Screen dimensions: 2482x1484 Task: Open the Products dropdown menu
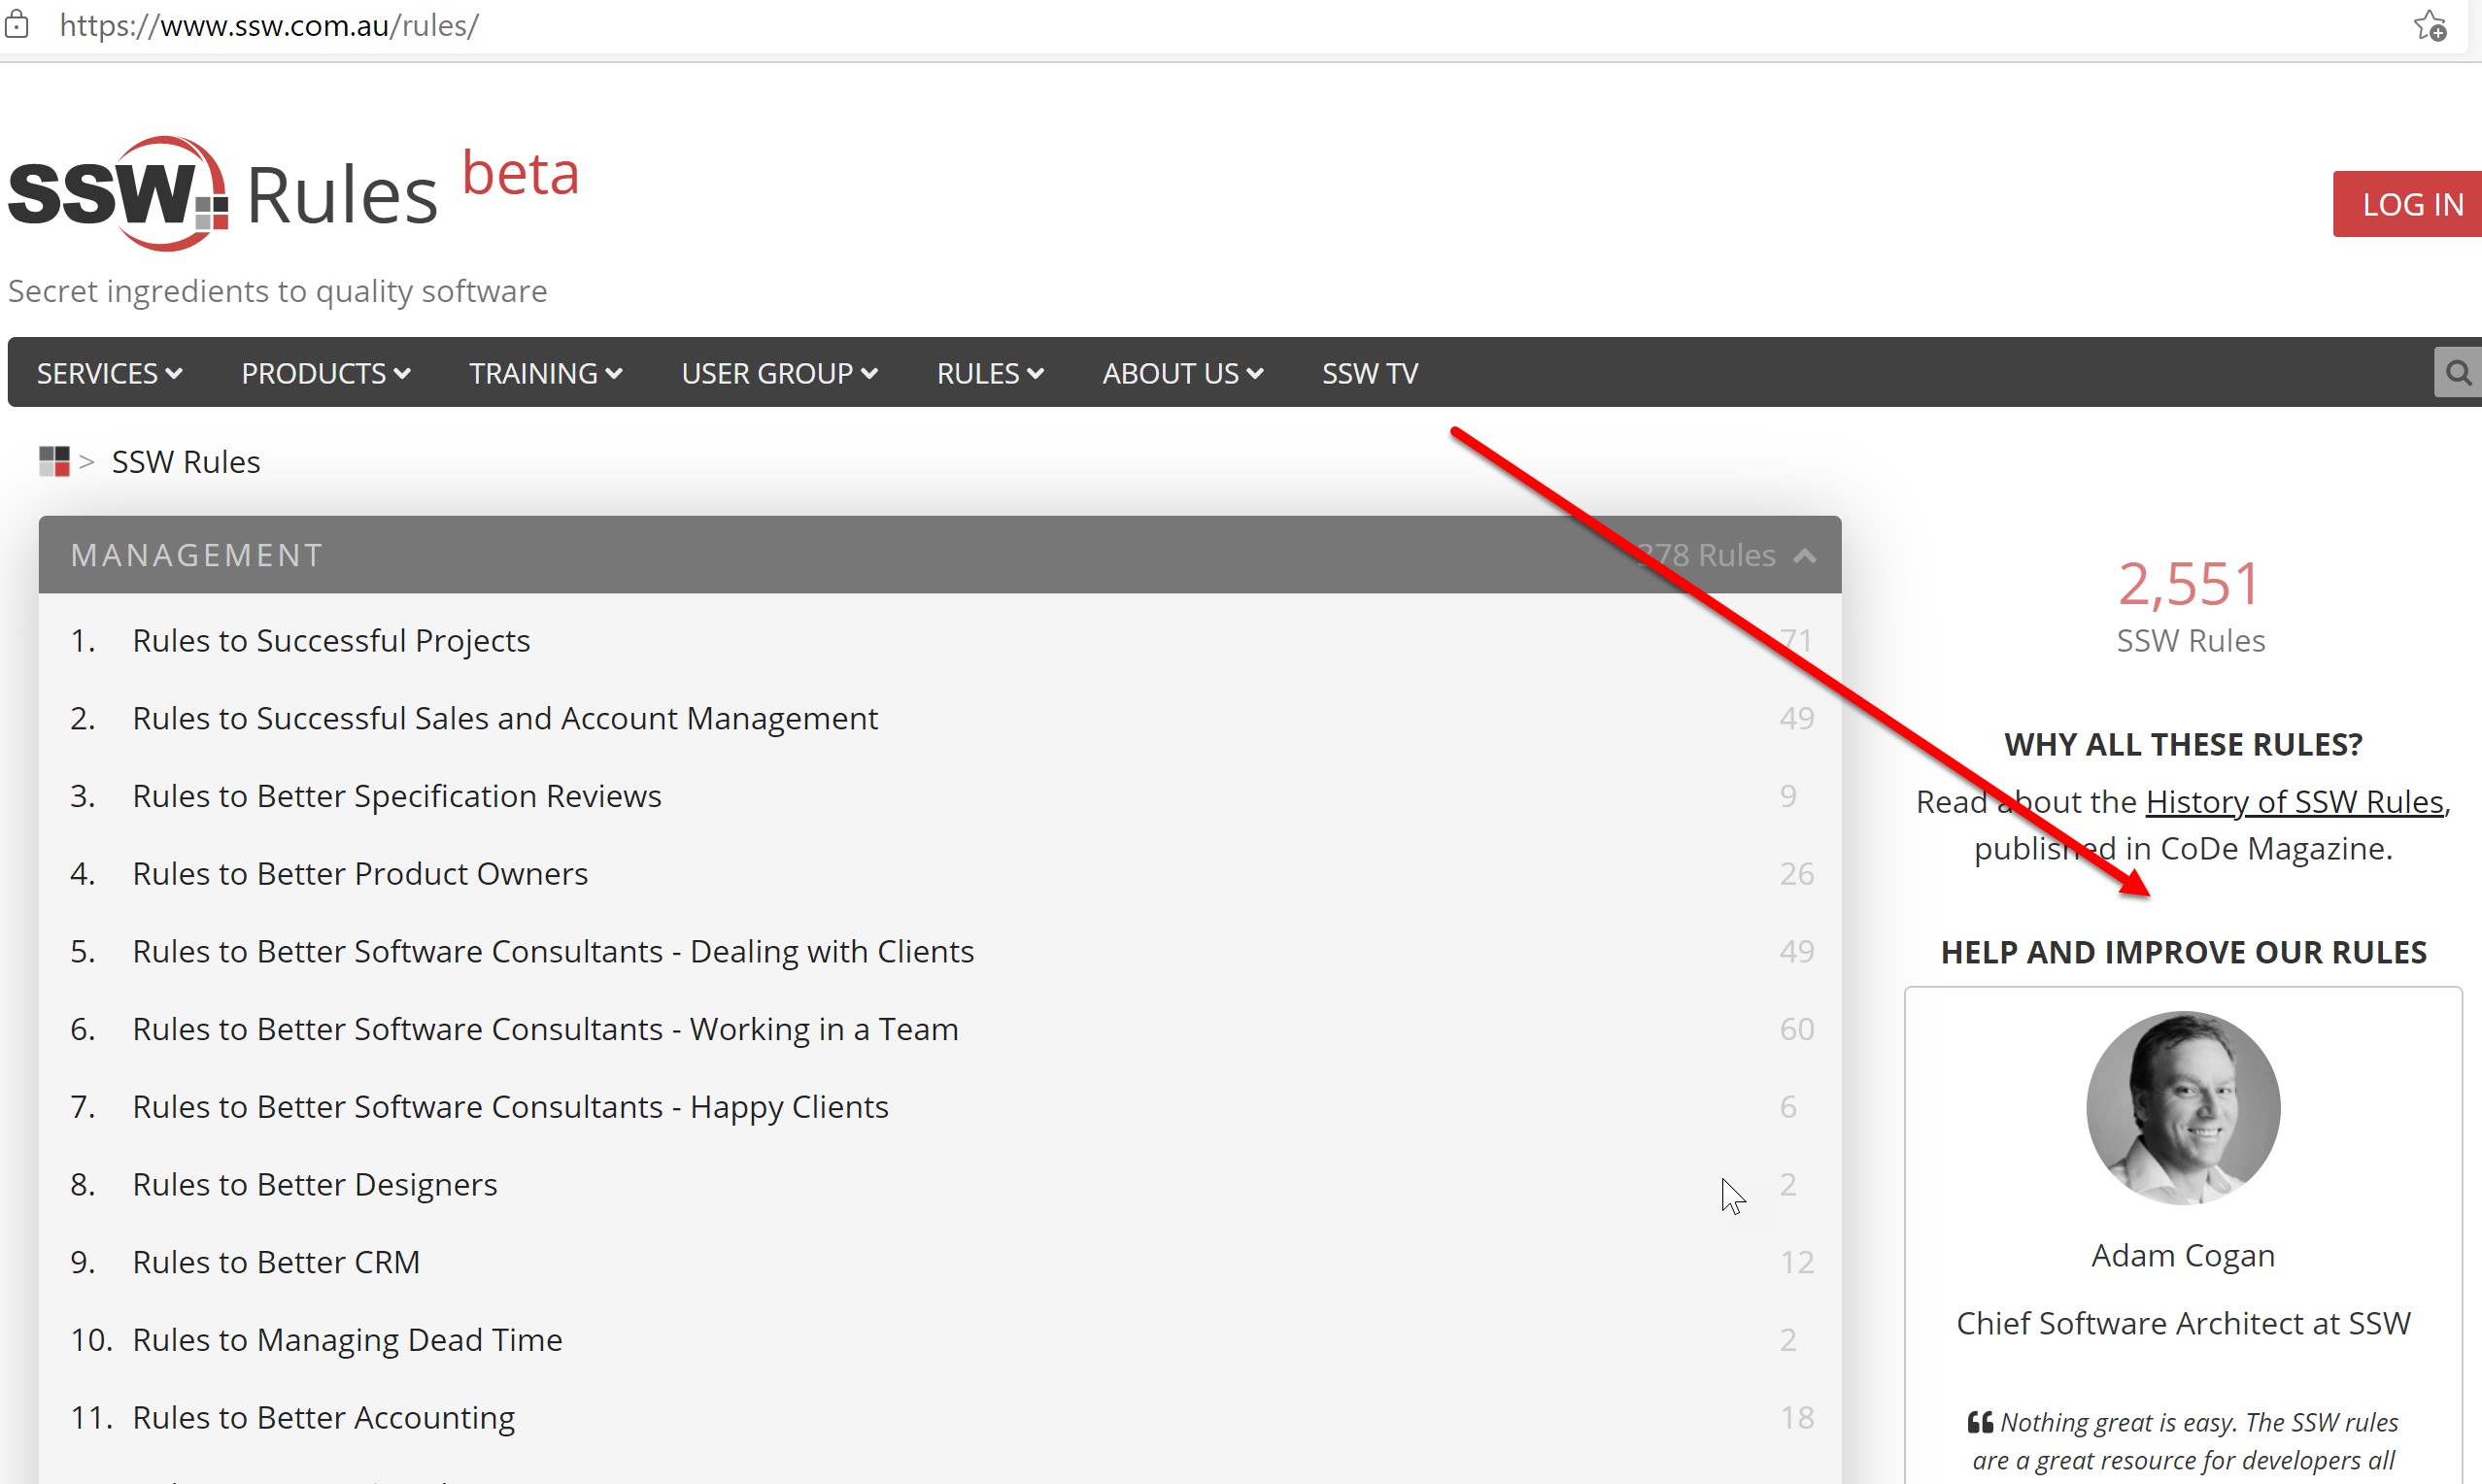click(325, 373)
